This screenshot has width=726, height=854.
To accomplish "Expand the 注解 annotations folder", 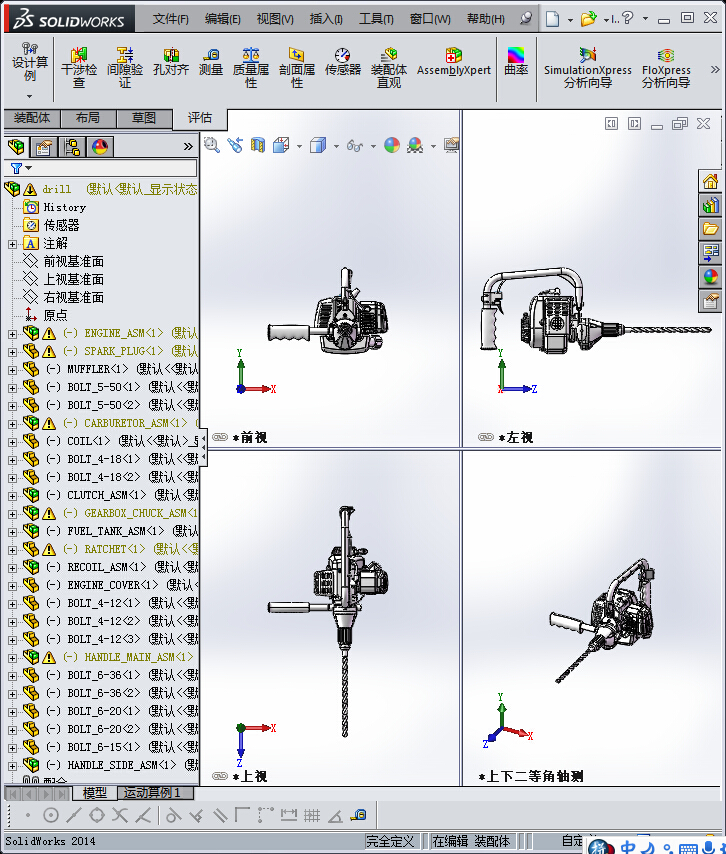I will (x=12, y=244).
